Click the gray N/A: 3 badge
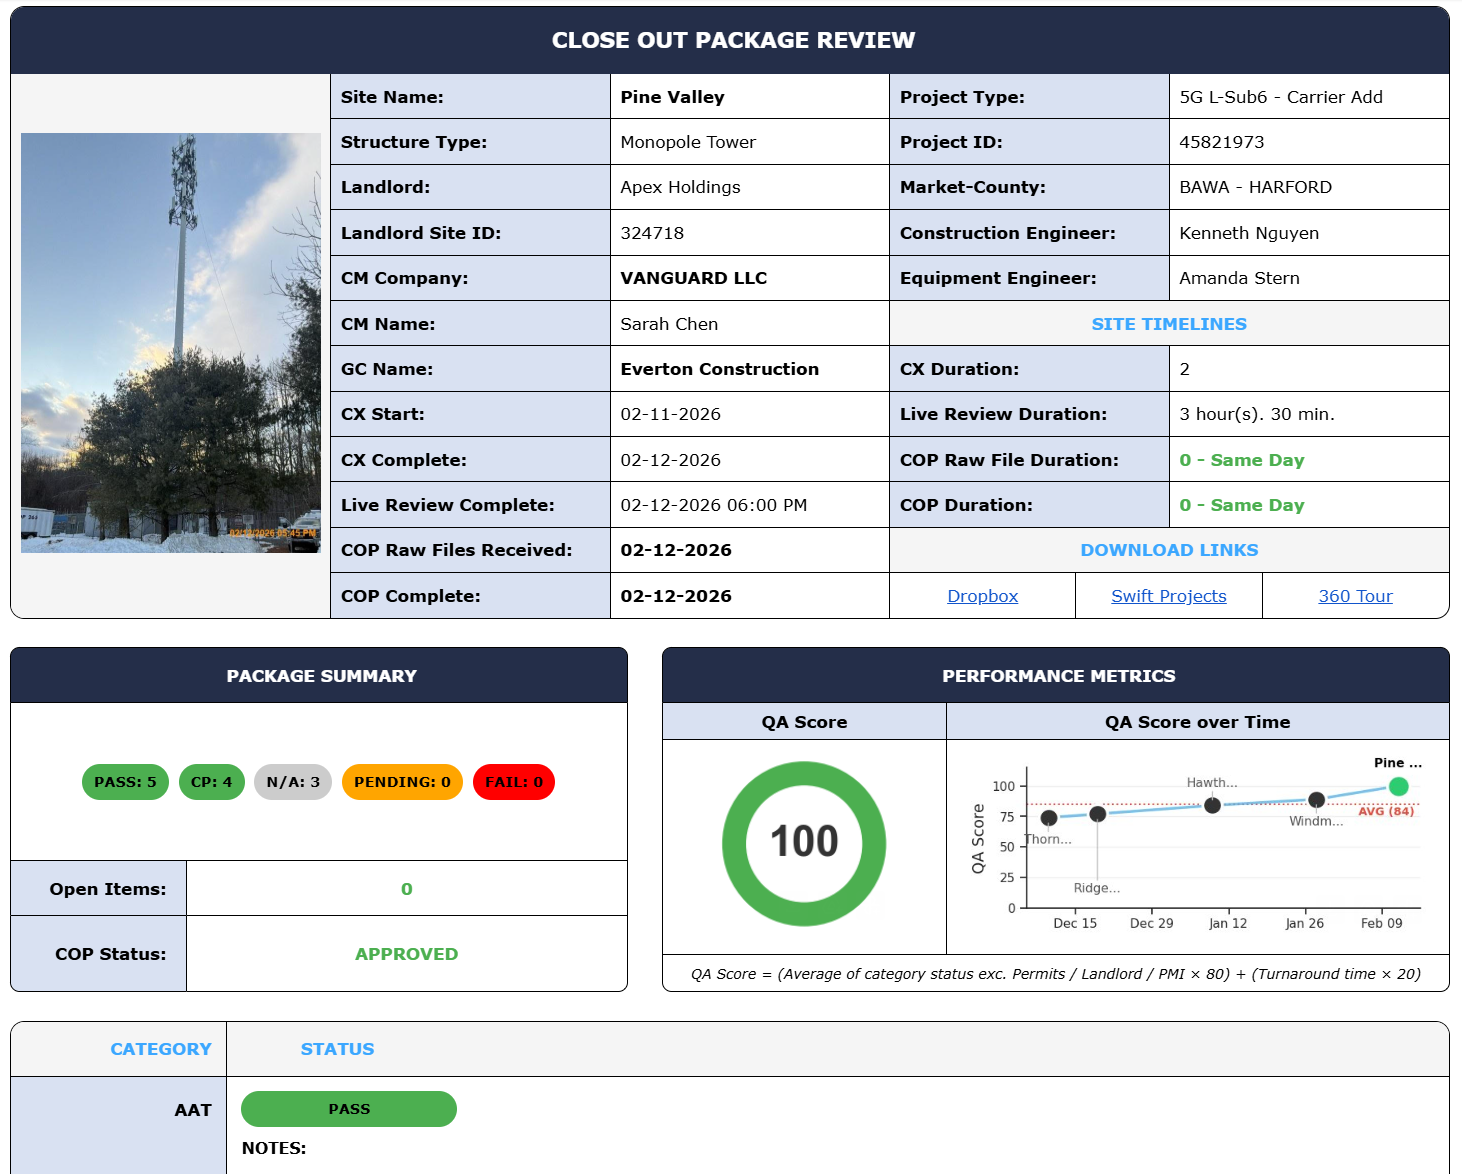The image size is (1462, 1174). (x=292, y=782)
